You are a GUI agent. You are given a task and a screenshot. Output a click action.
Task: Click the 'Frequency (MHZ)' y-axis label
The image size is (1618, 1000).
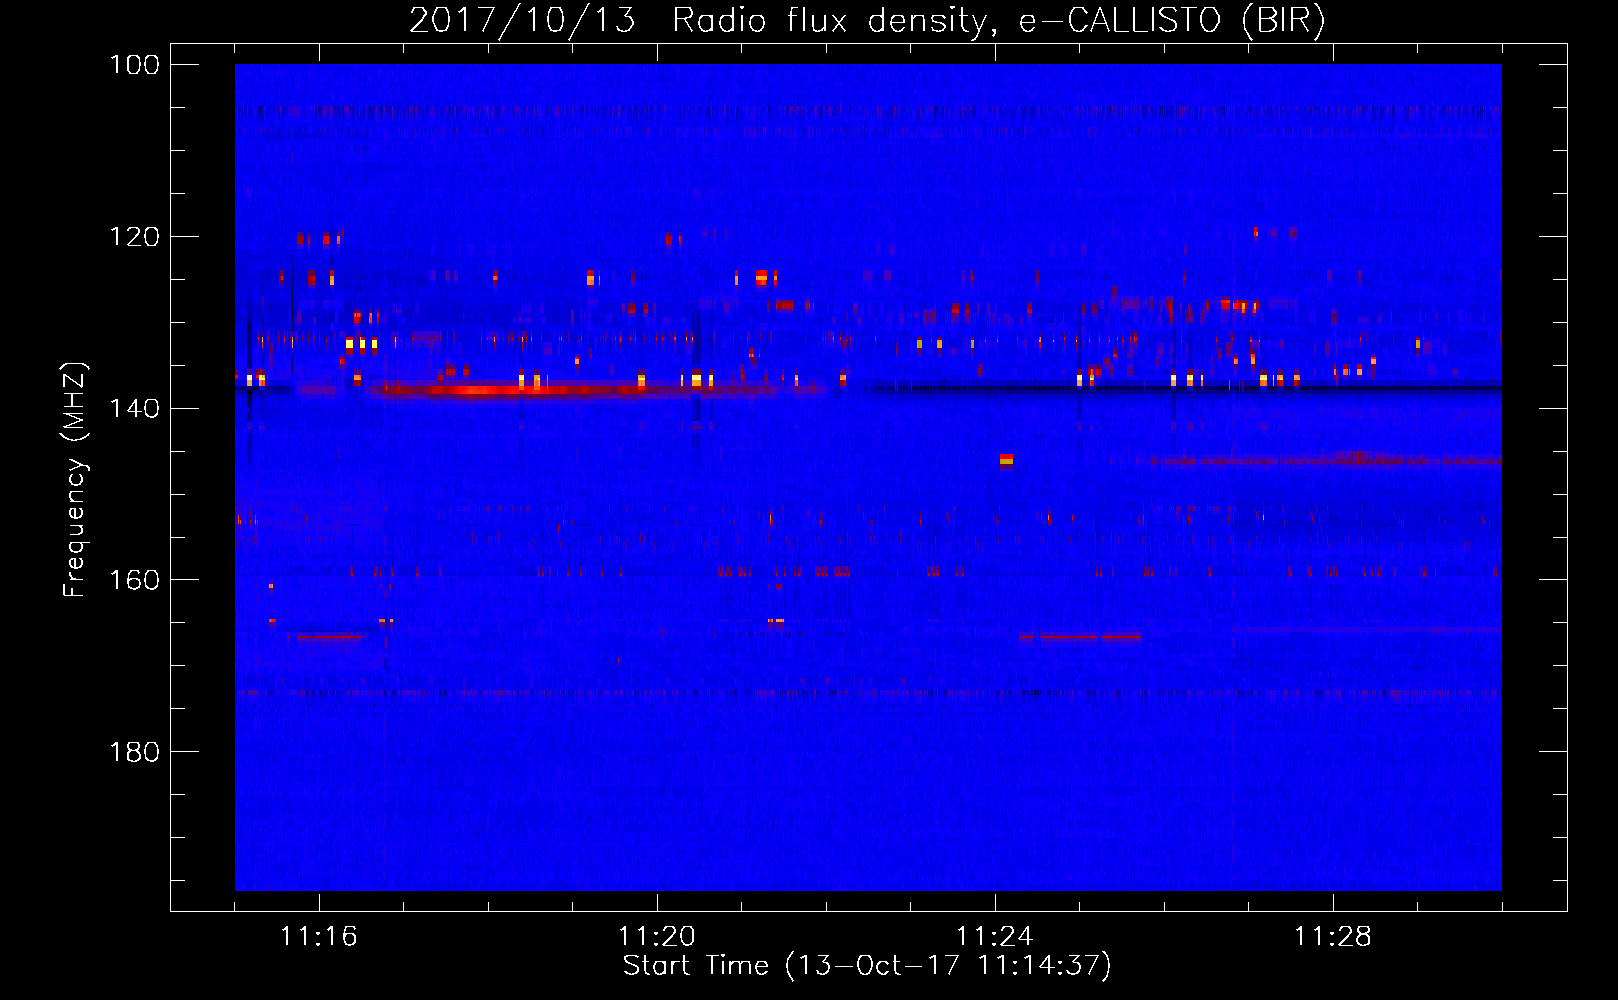tap(75, 480)
